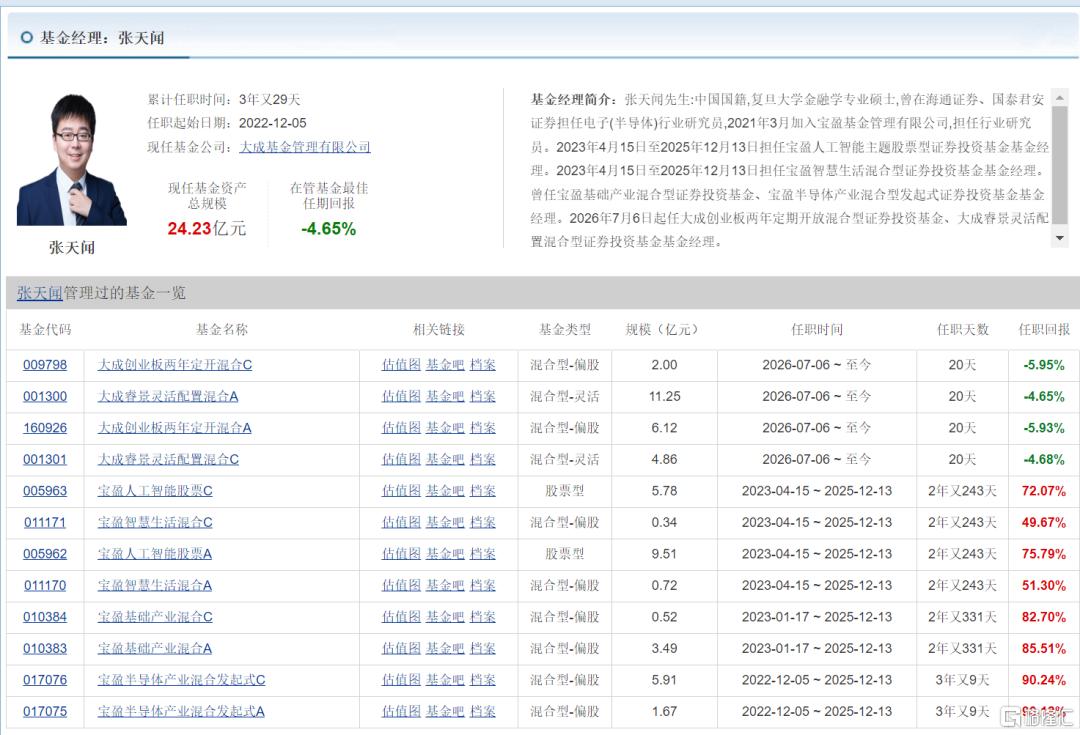Open 估值图 for fund 005962 row

pyautogui.click(x=401, y=554)
